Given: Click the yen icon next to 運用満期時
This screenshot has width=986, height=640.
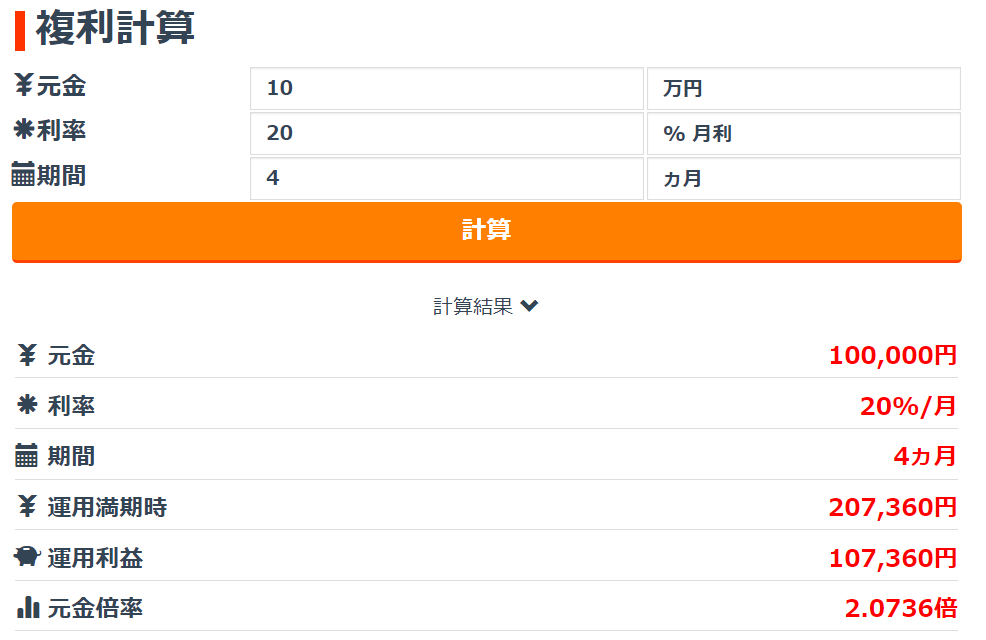Looking at the screenshot, I should click(27, 506).
